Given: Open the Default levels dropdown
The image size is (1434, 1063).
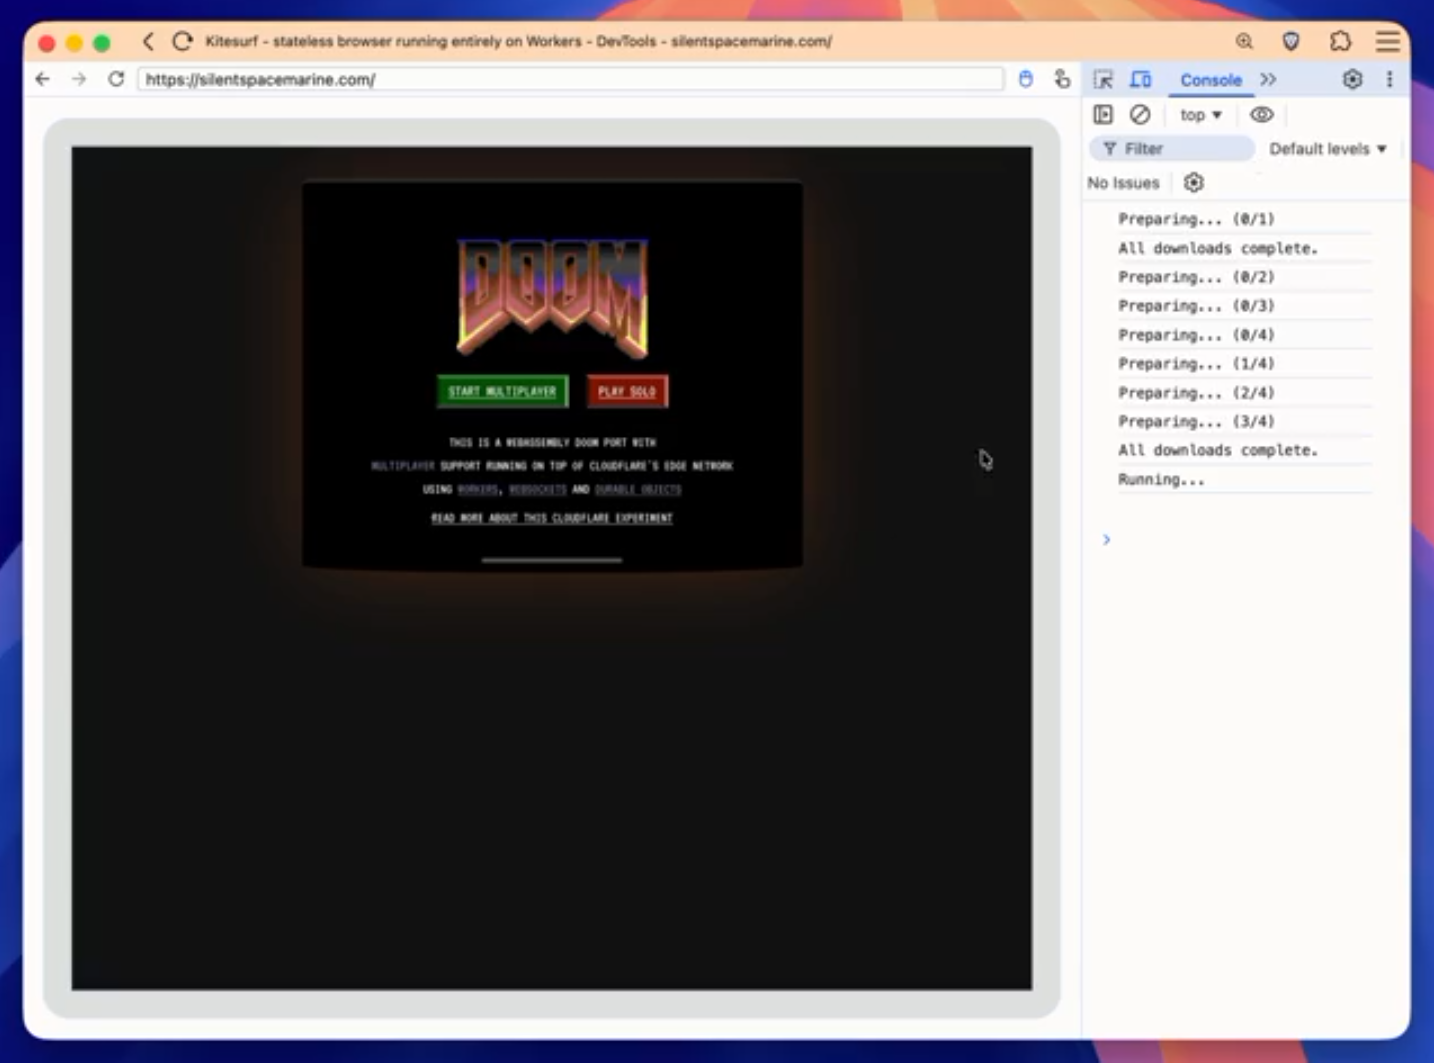Looking at the screenshot, I should pyautogui.click(x=1327, y=149).
